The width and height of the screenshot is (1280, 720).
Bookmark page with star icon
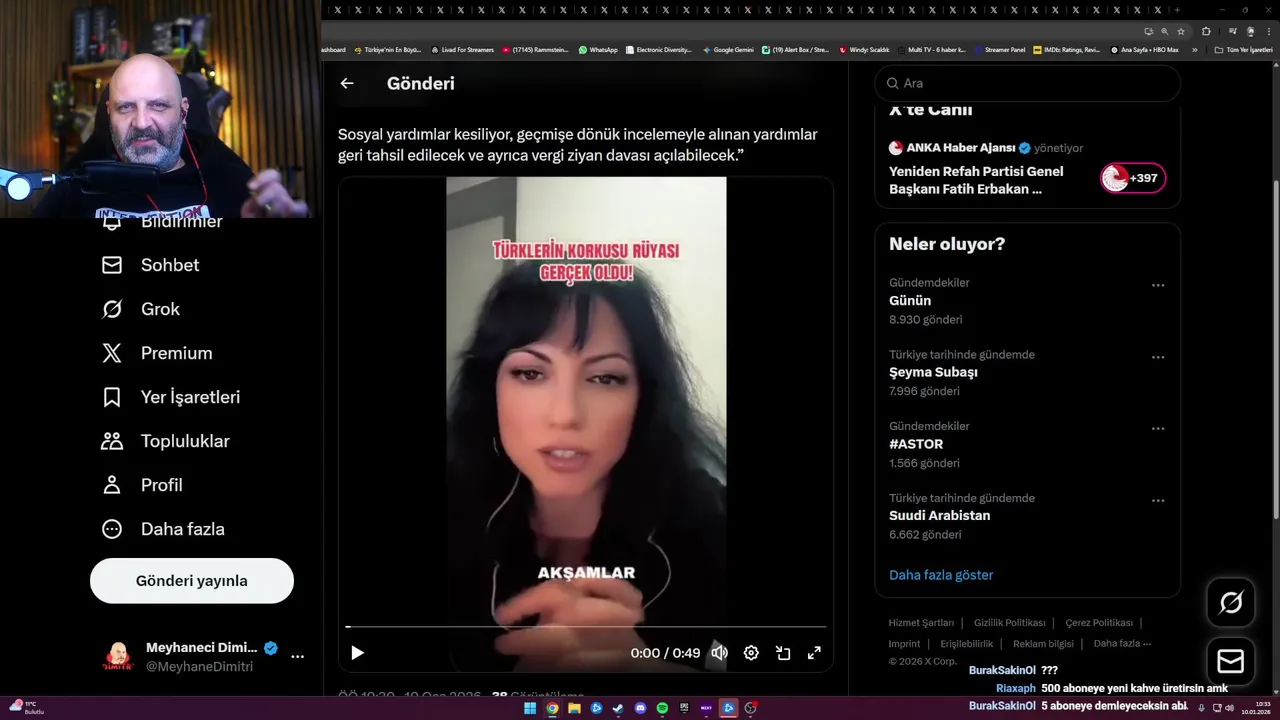pos(1181,31)
